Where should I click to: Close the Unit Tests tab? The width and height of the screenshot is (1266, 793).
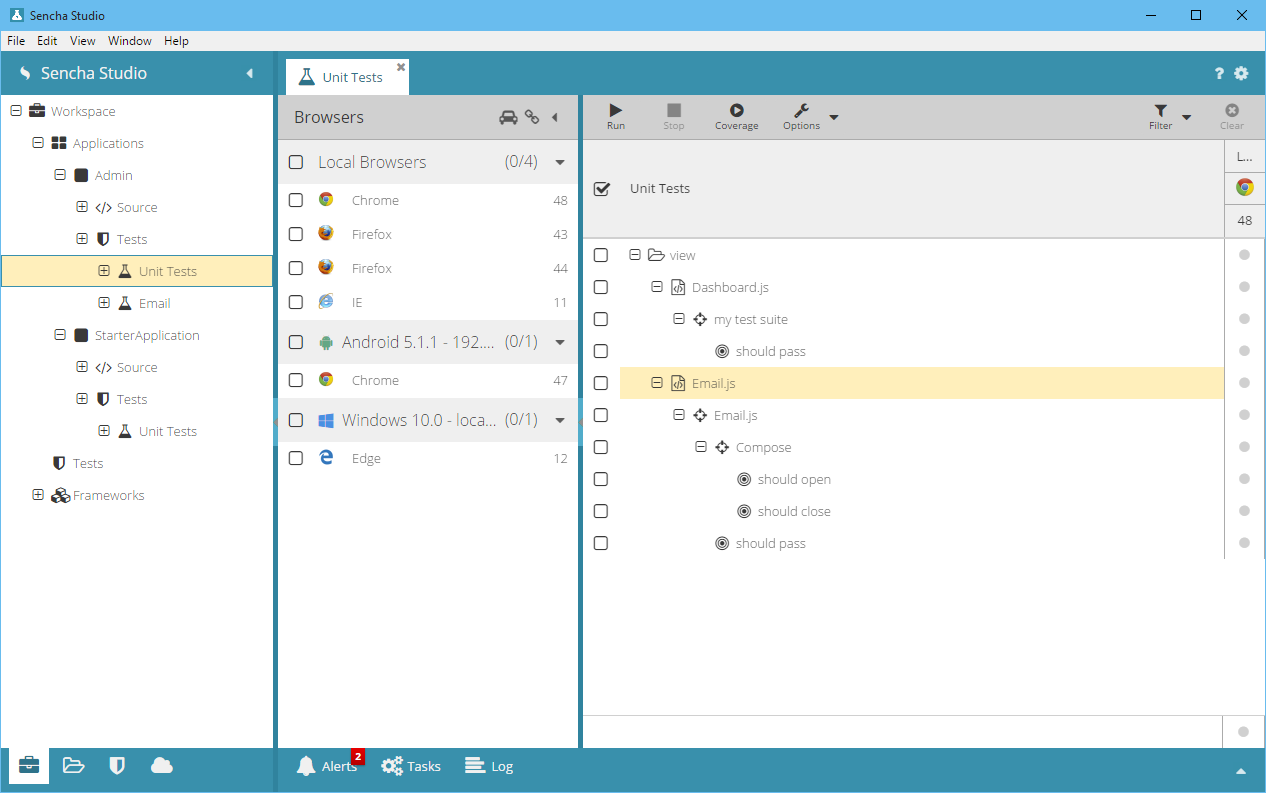click(401, 67)
